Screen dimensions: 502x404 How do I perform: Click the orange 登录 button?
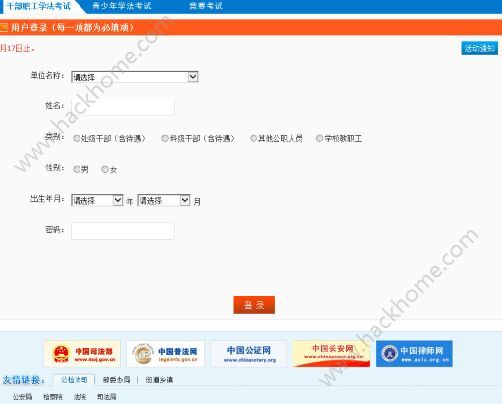254,305
